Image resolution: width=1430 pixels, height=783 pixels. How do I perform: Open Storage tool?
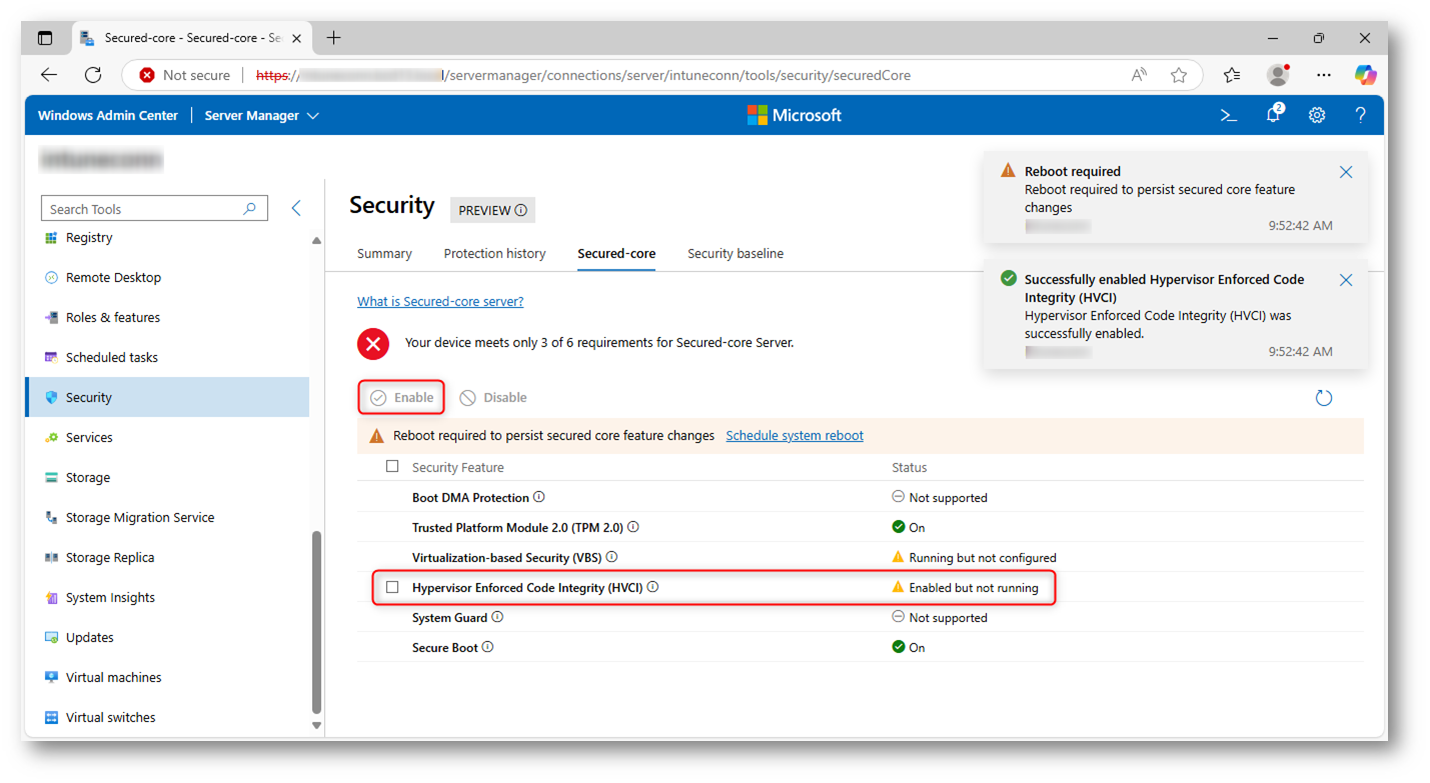(x=167, y=477)
